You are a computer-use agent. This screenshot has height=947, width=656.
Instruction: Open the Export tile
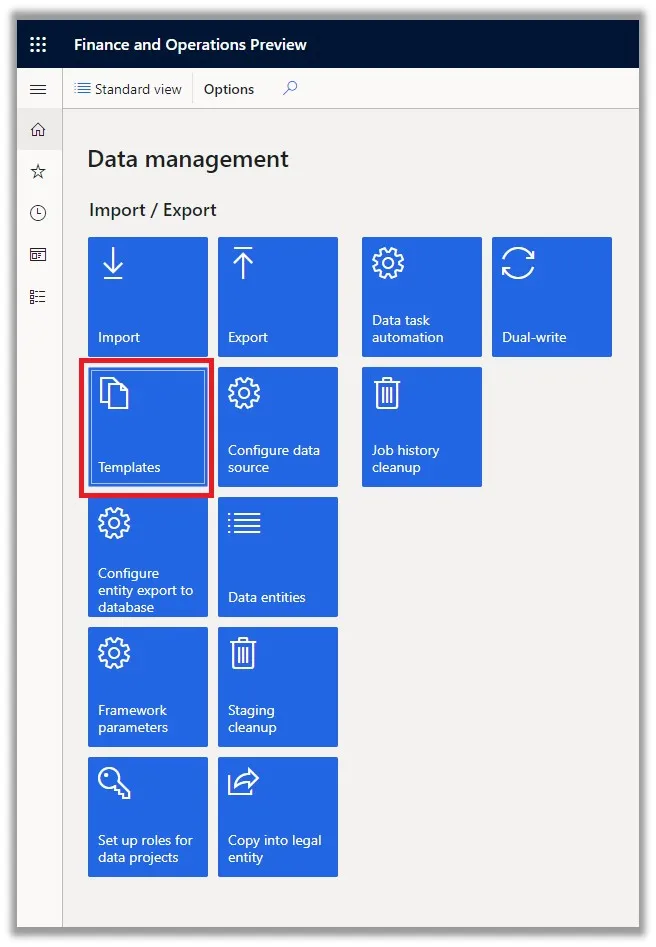278,297
